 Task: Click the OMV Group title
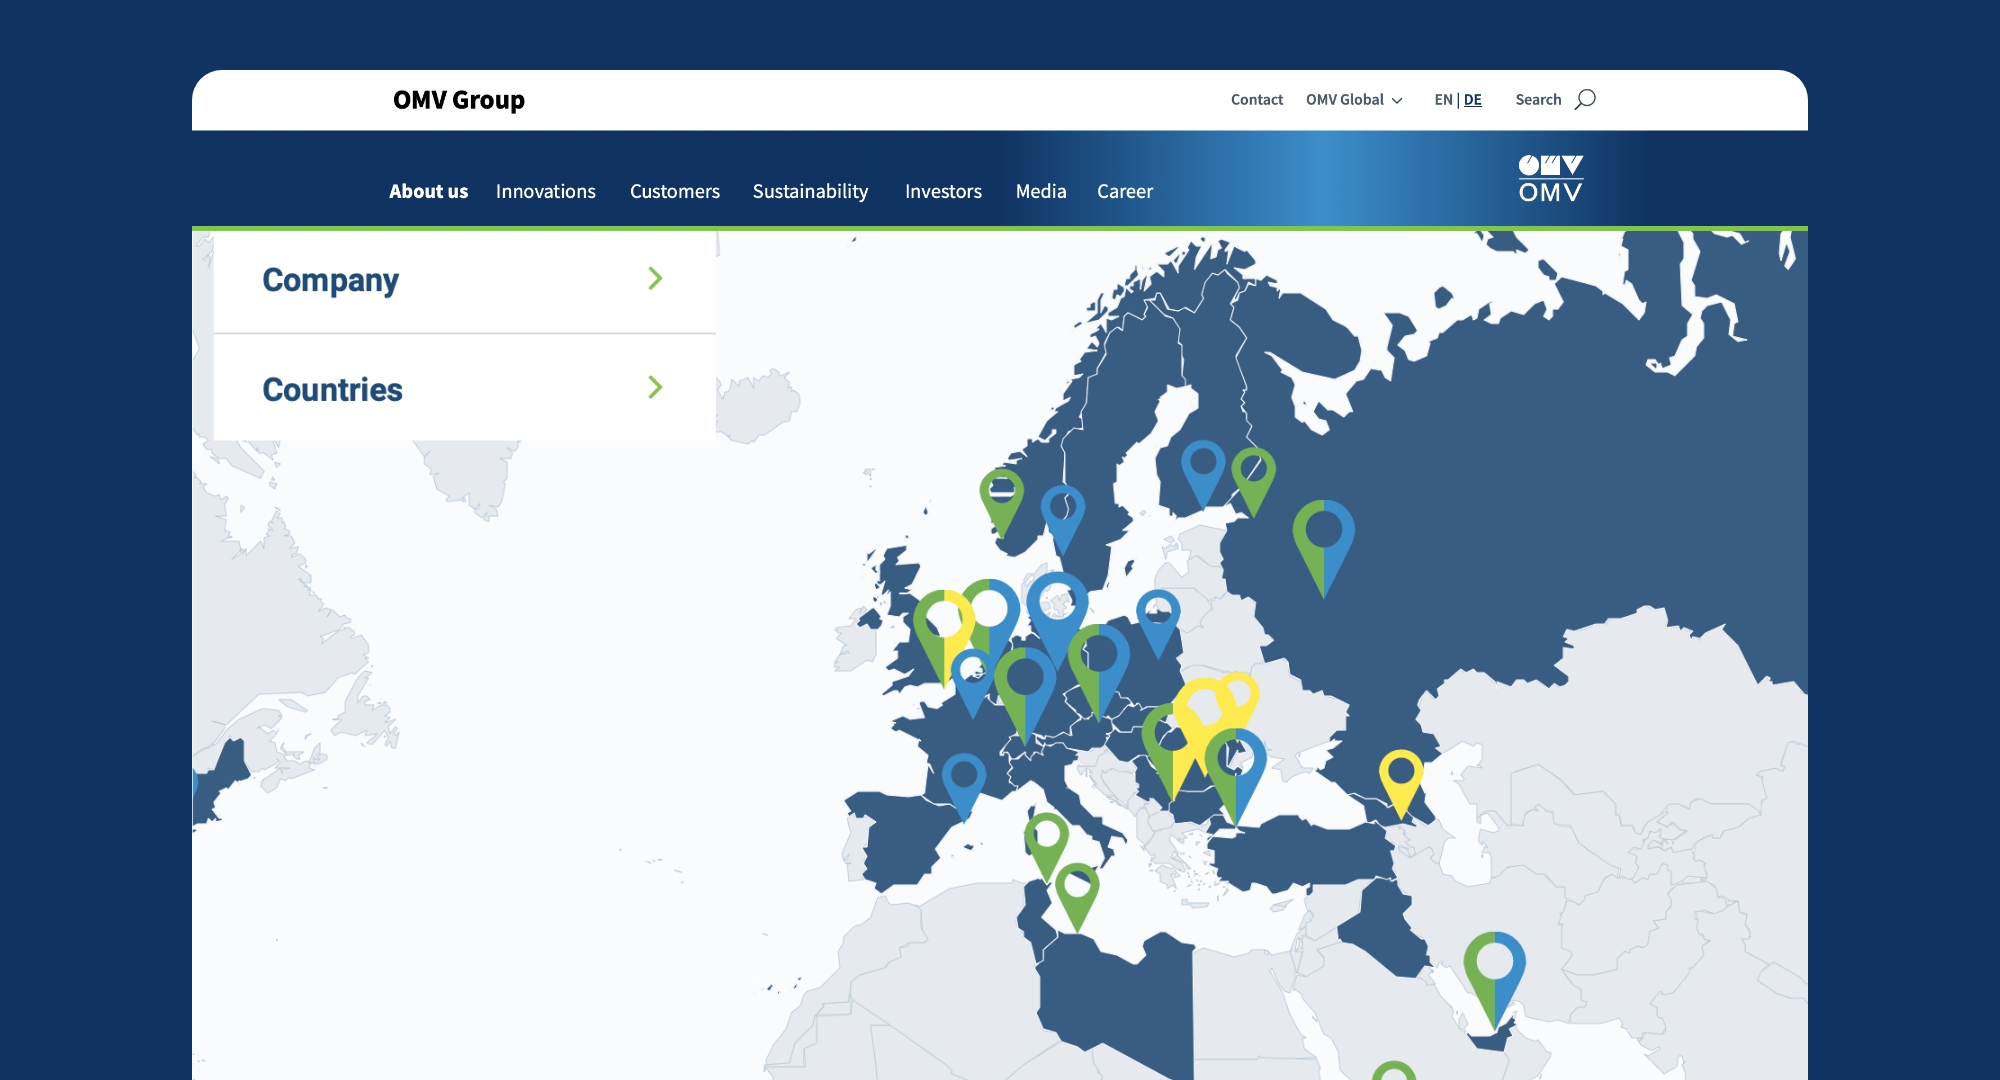click(x=459, y=100)
